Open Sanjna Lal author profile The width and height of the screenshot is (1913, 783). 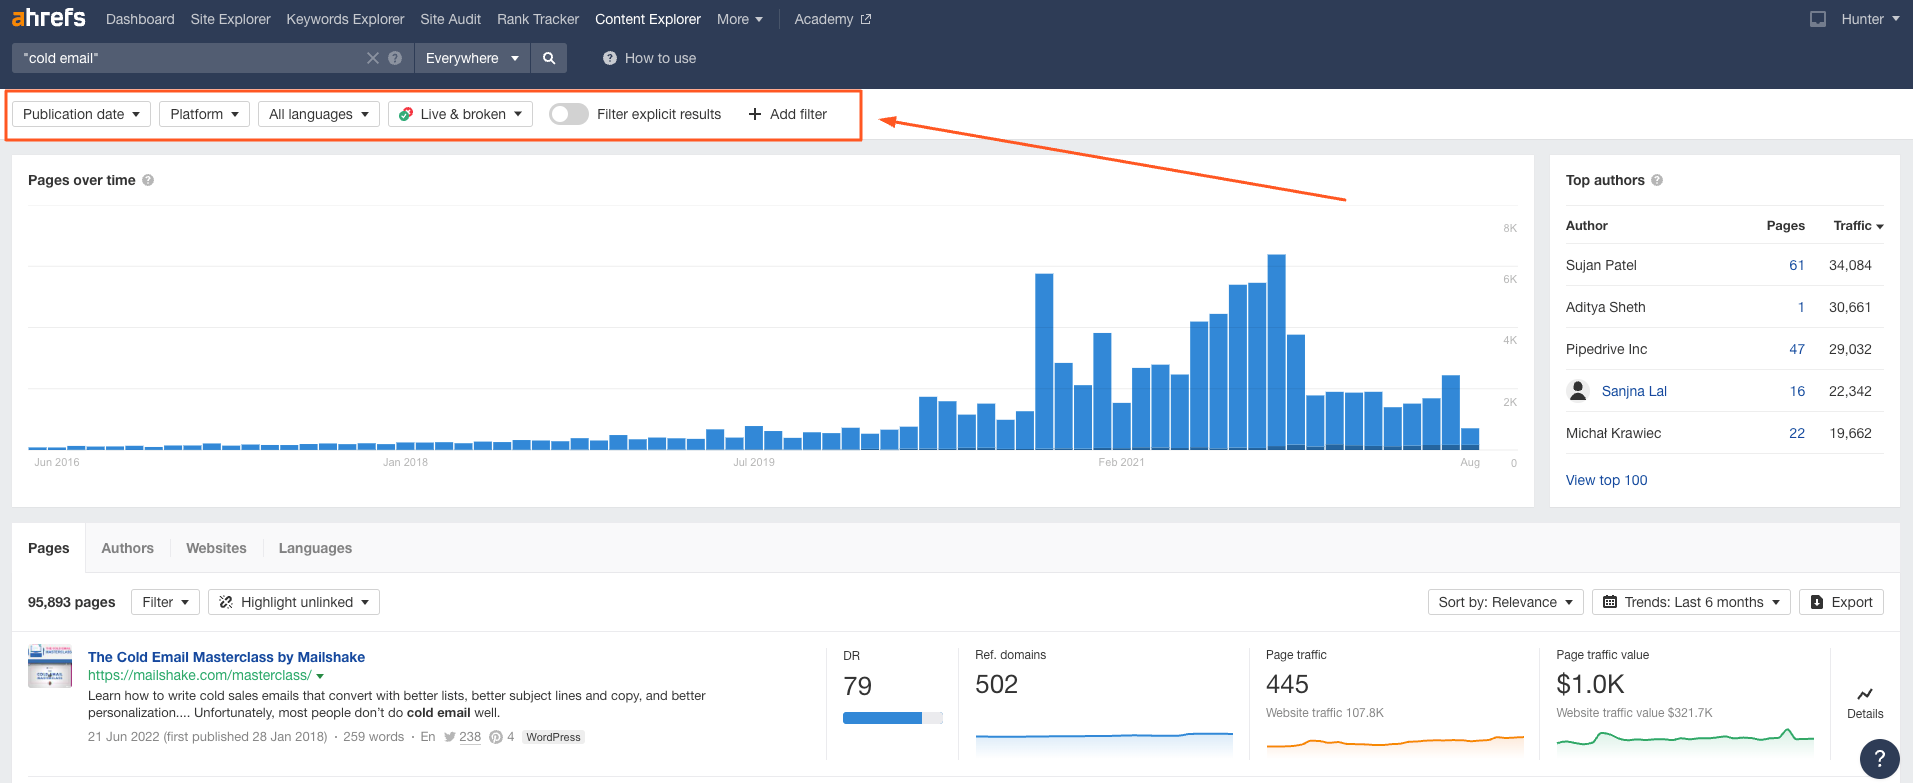1634,391
